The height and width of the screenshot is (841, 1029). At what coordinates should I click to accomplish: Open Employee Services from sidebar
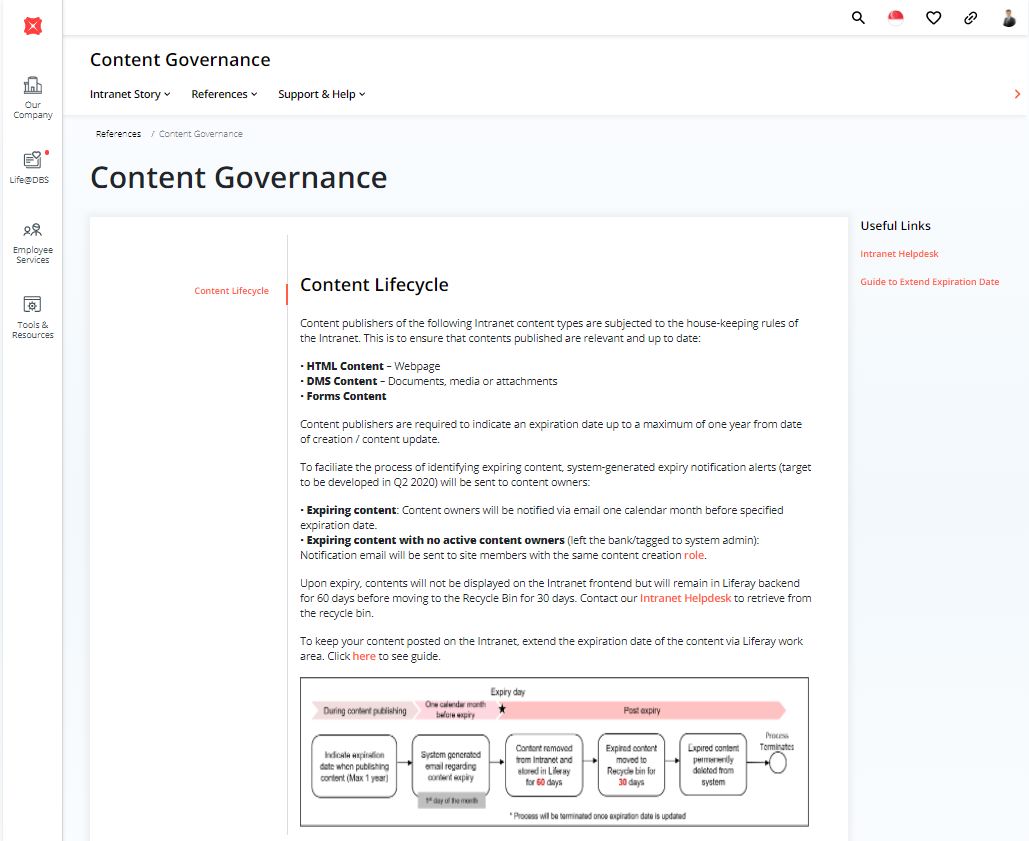point(33,242)
